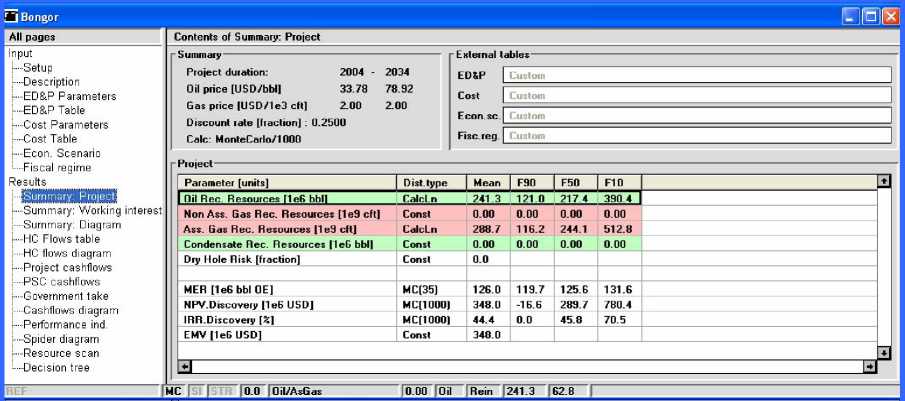Open the Spider diagram results page
This screenshot has height=401, width=905.
62,339
